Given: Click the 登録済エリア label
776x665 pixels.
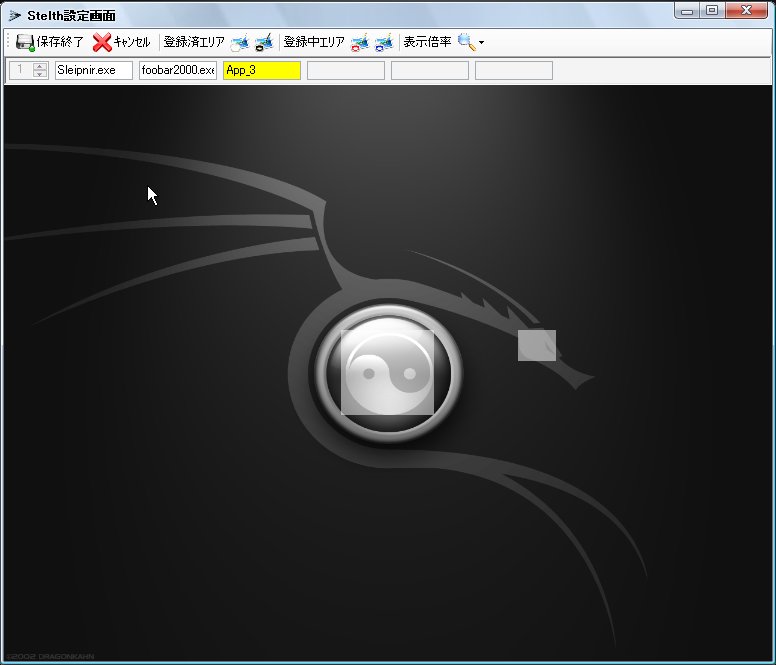Looking at the screenshot, I should pos(194,42).
